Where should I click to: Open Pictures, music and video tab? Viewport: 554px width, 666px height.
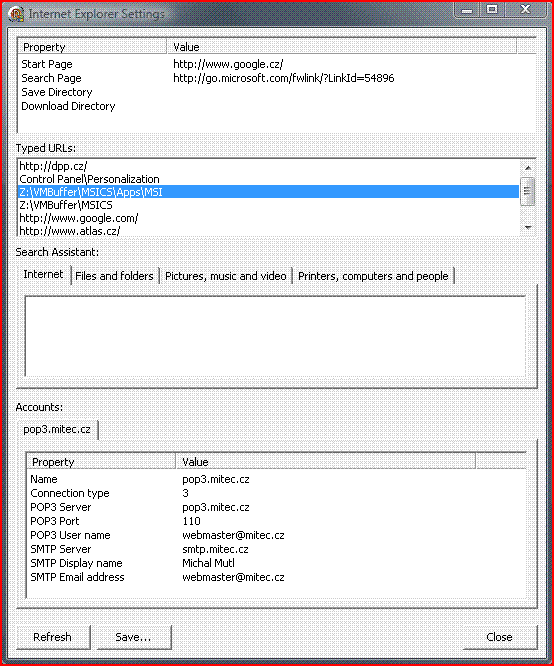pos(226,276)
